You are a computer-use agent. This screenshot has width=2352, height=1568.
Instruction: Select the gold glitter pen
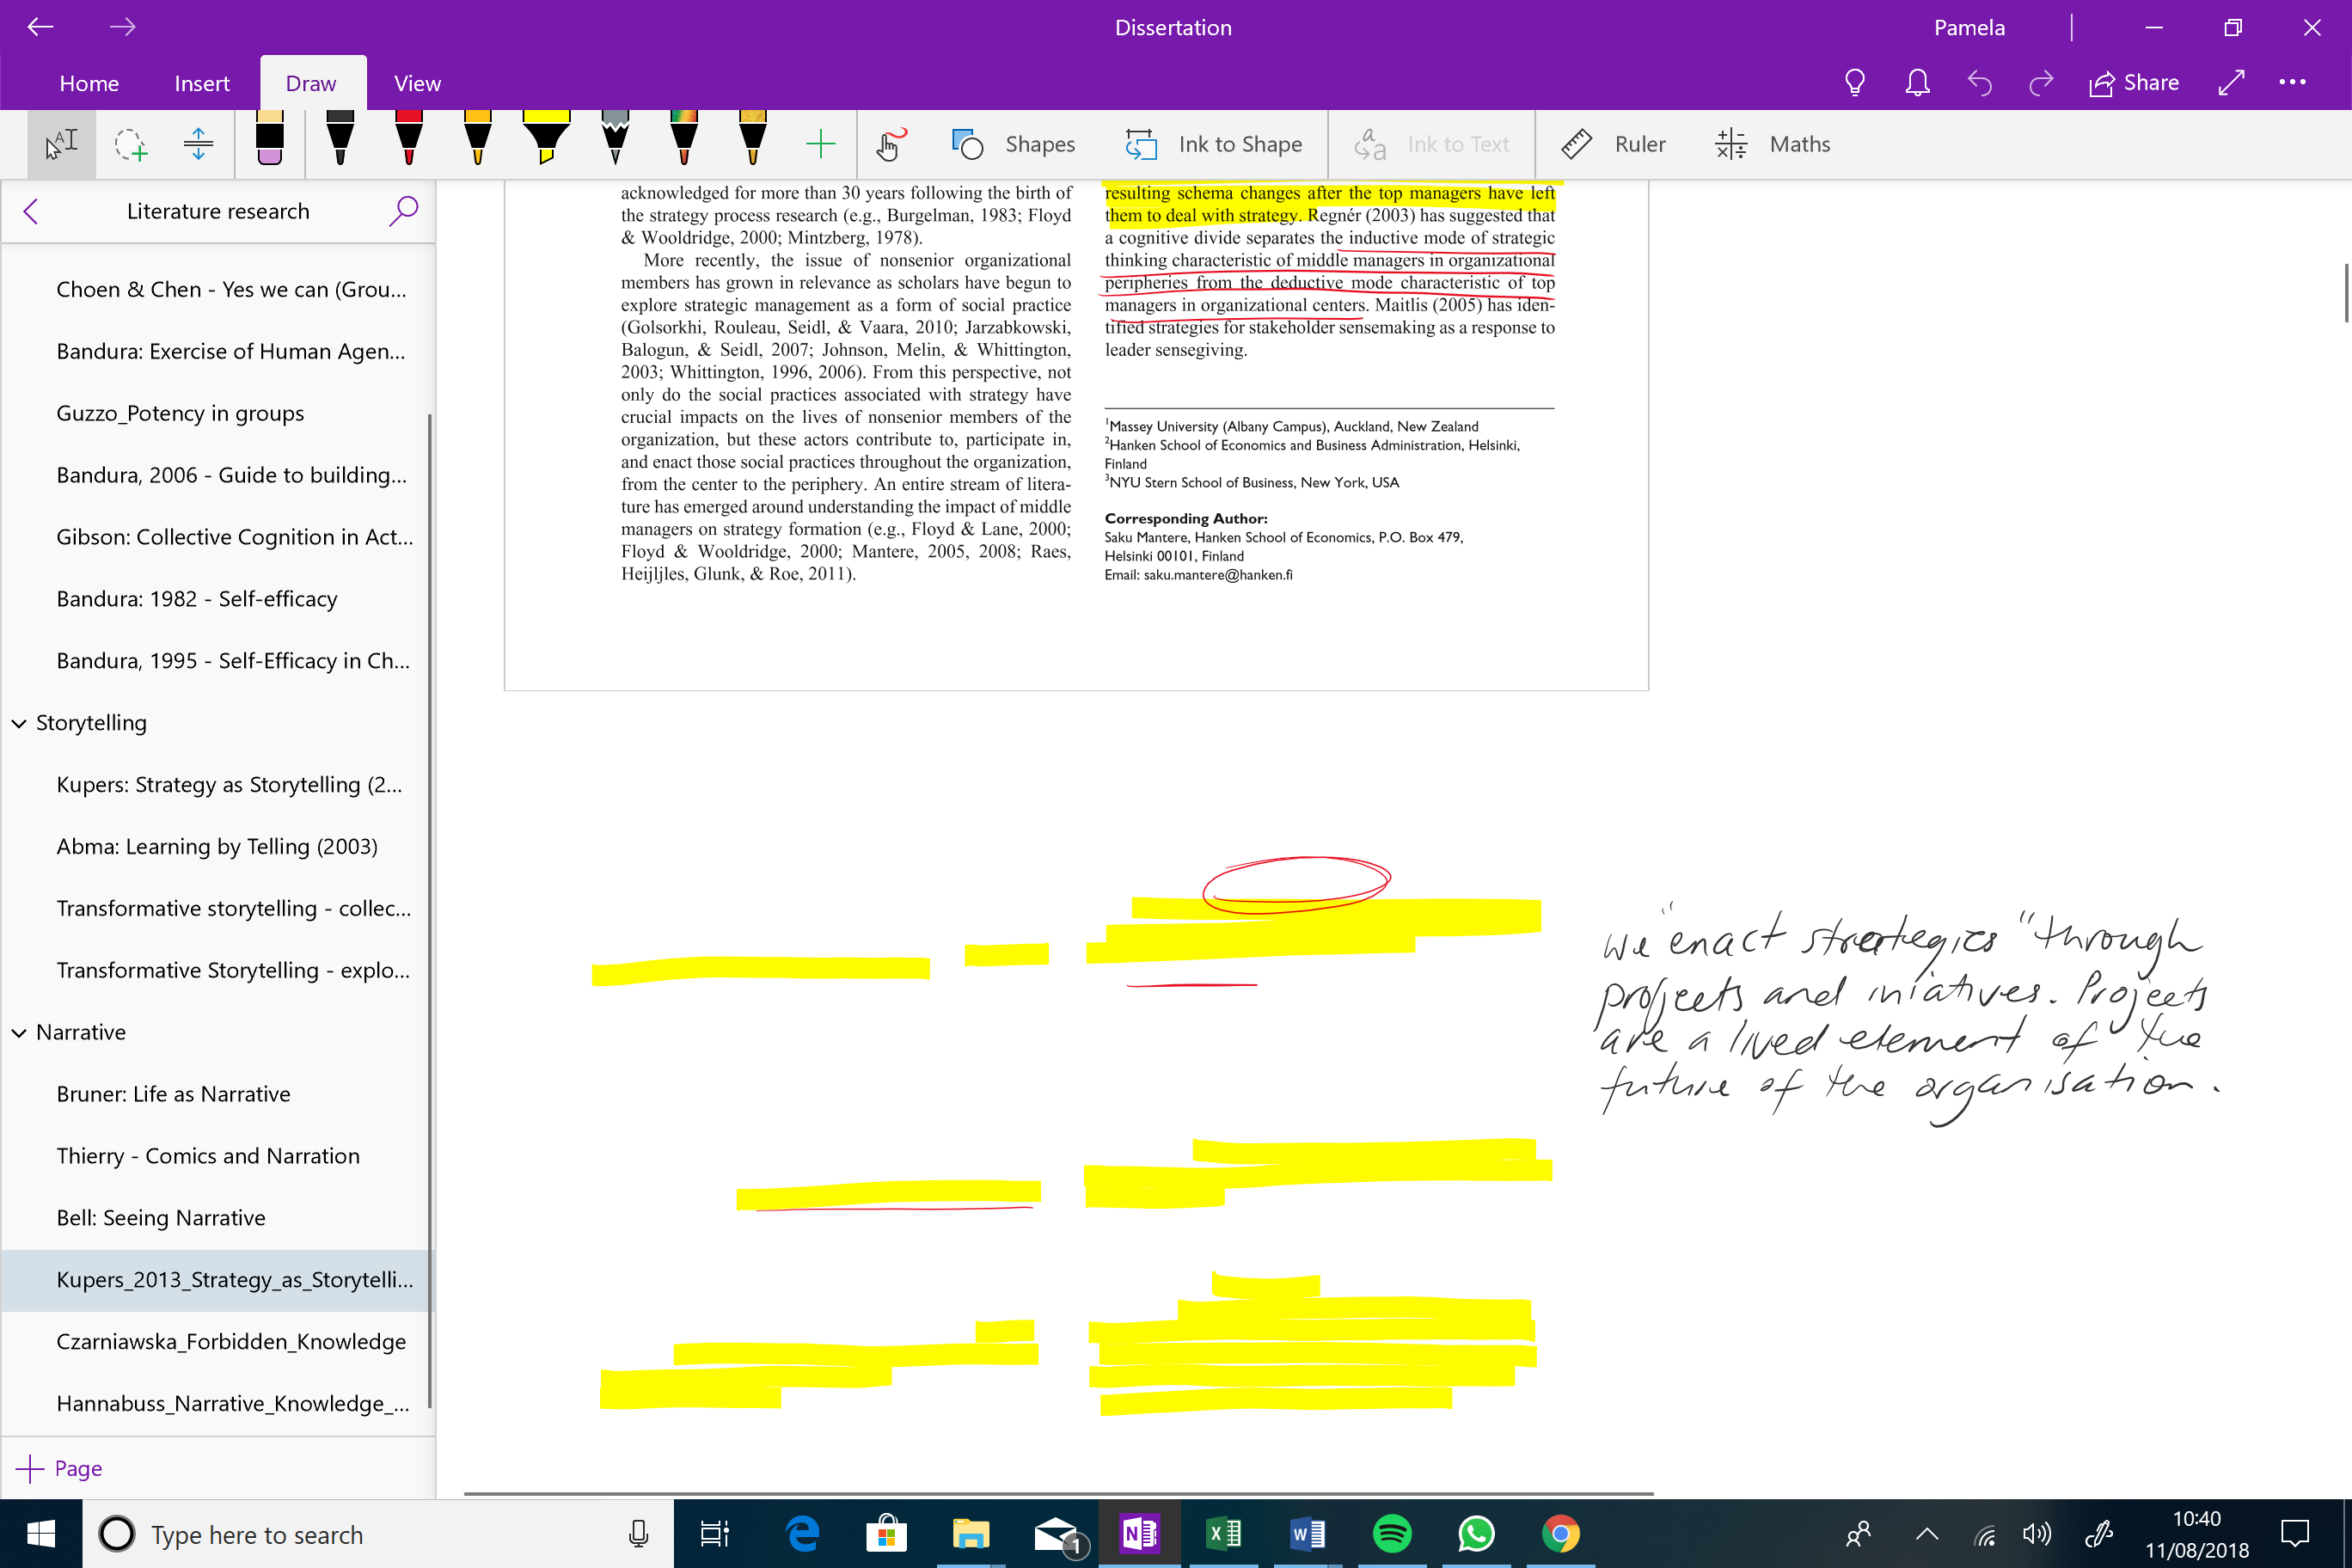753,139
